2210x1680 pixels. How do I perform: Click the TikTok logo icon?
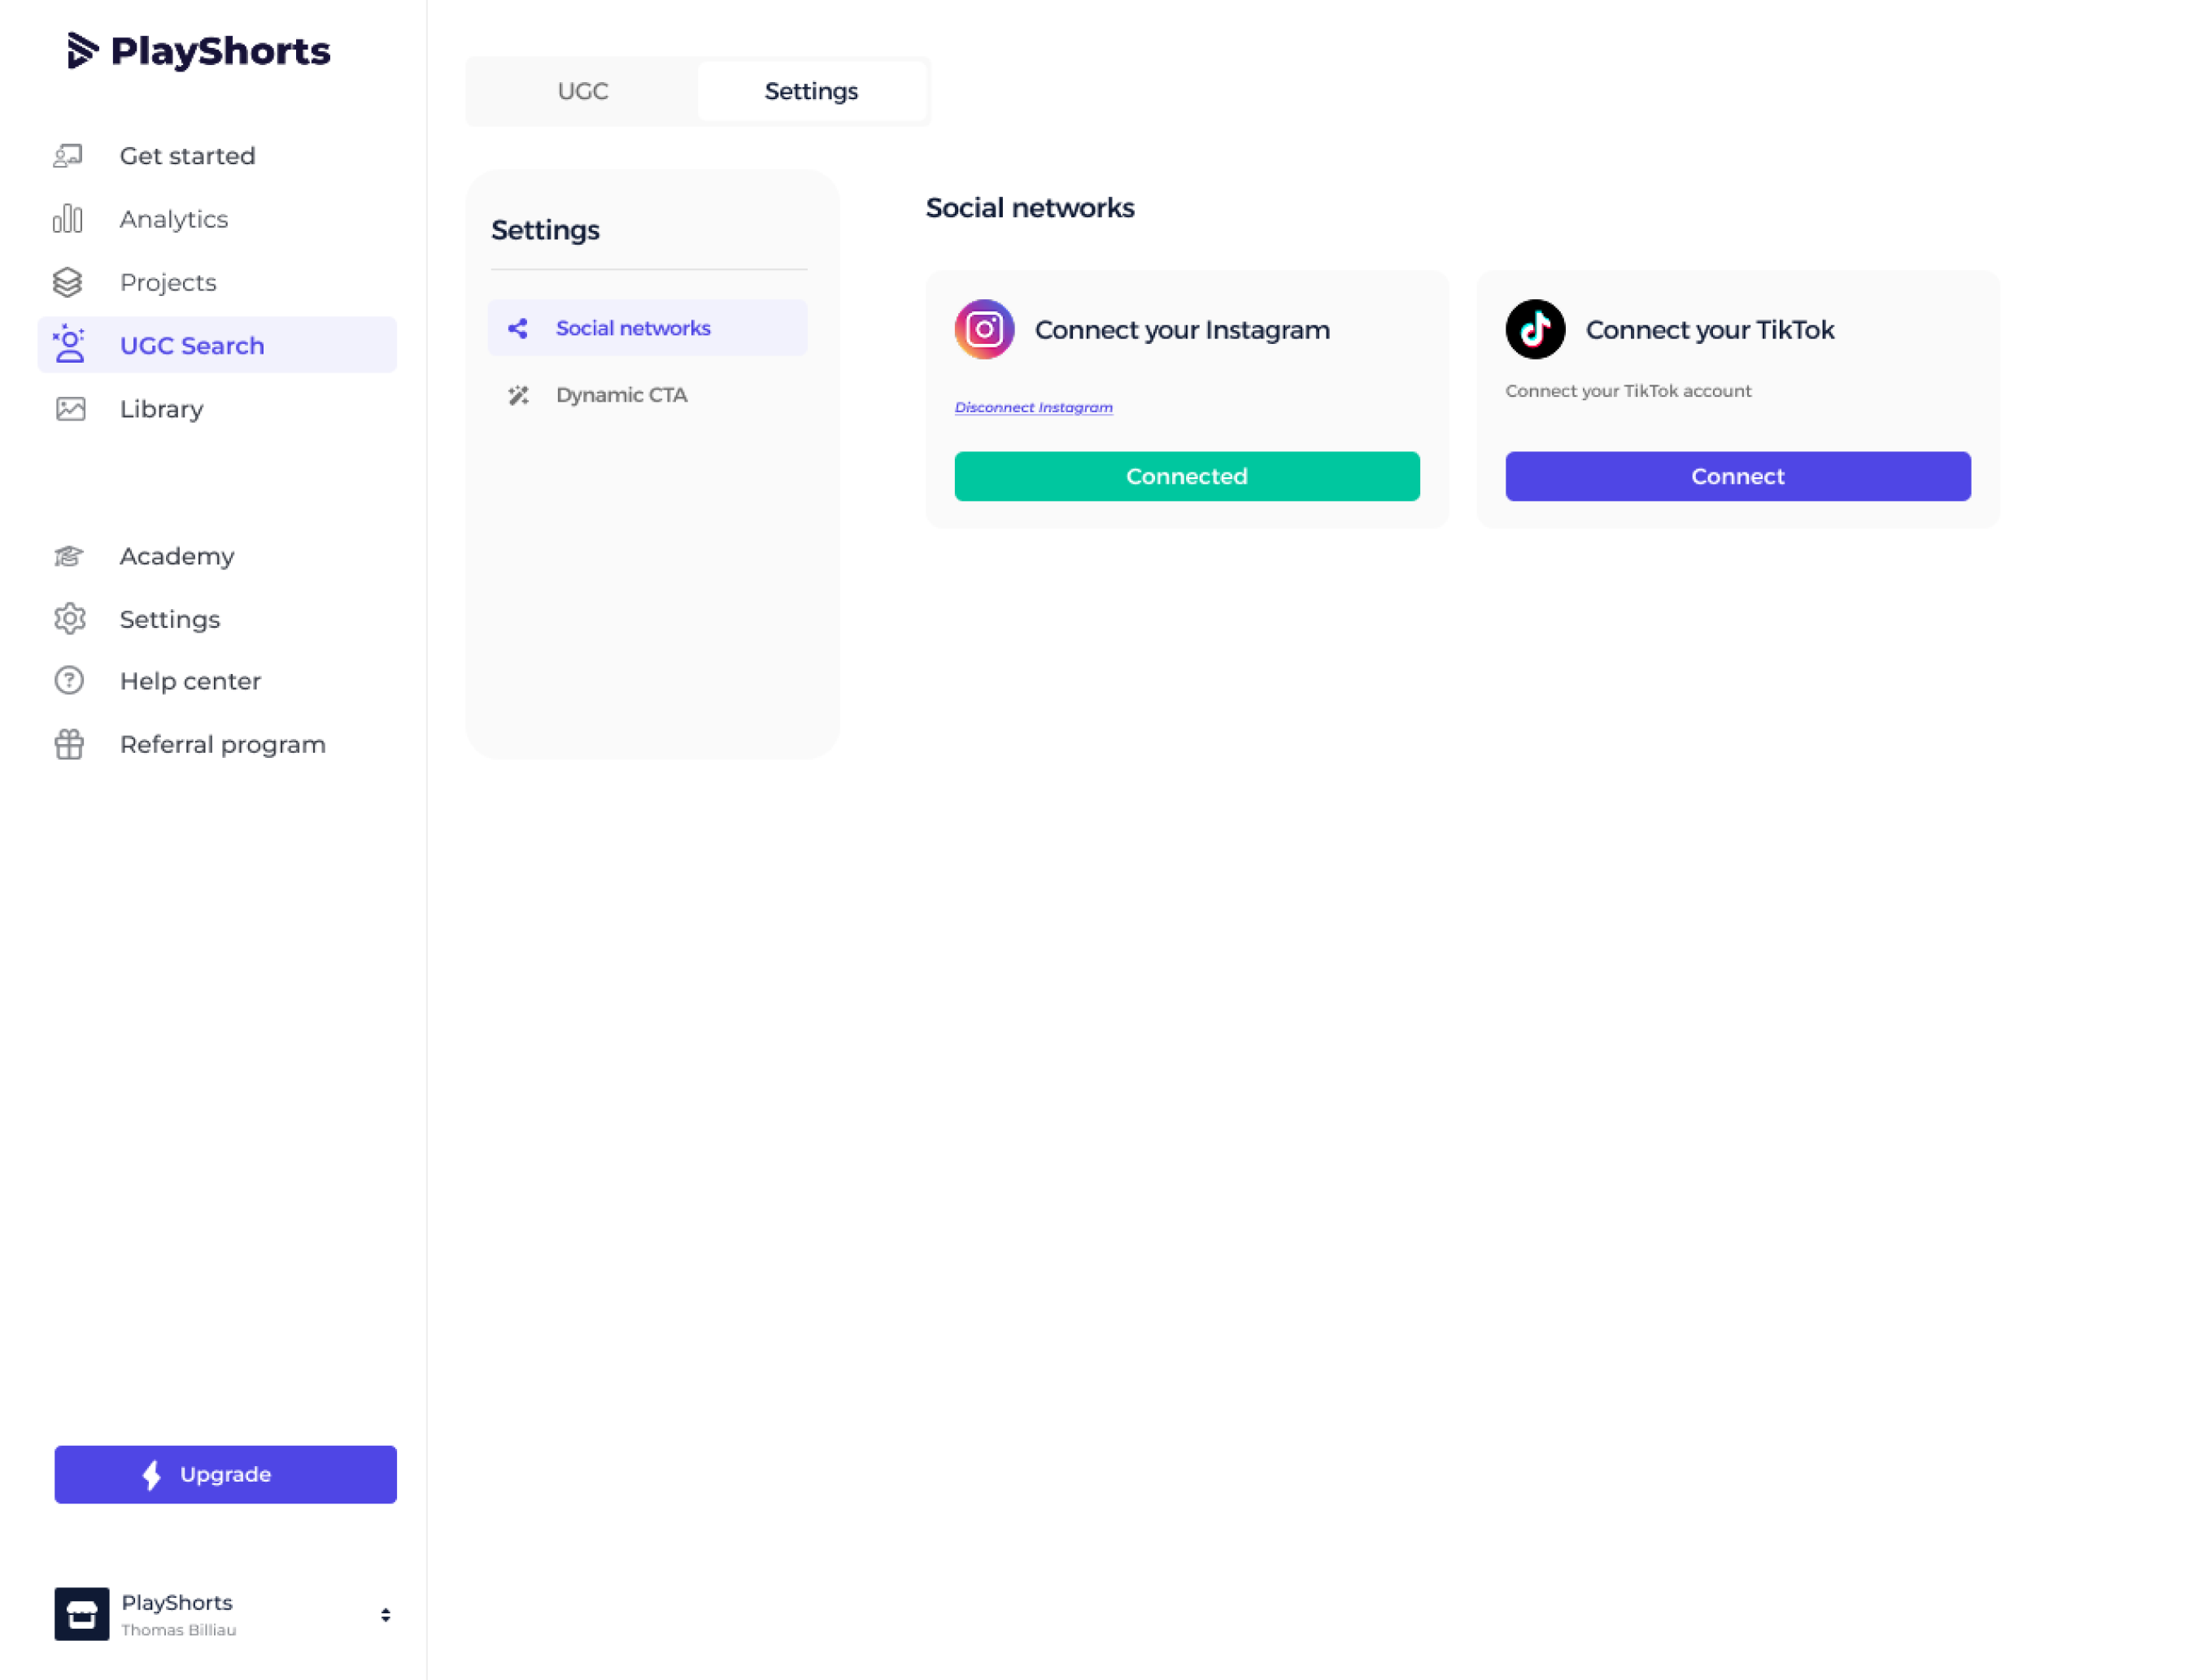[1535, 329]
